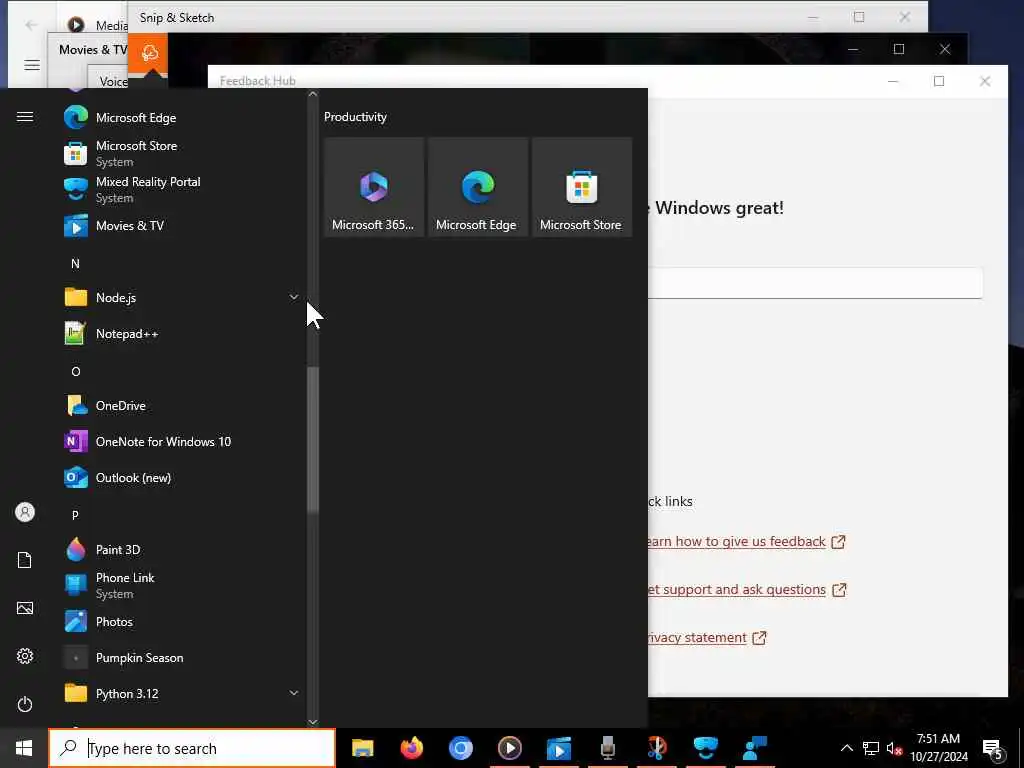Click the Microsoft 365 tile
The width and height of the screenshot is (1024, 768).
click(x=374, y=187)
